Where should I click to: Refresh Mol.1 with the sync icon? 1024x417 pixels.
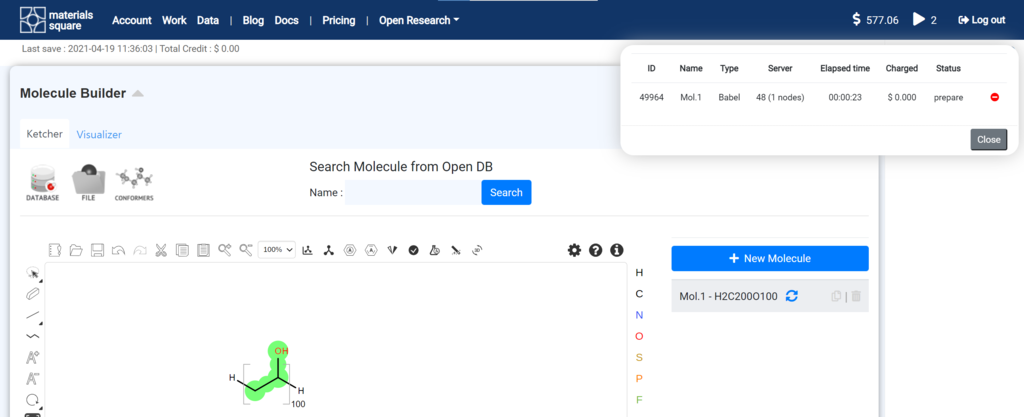click(x=792, y=296)
